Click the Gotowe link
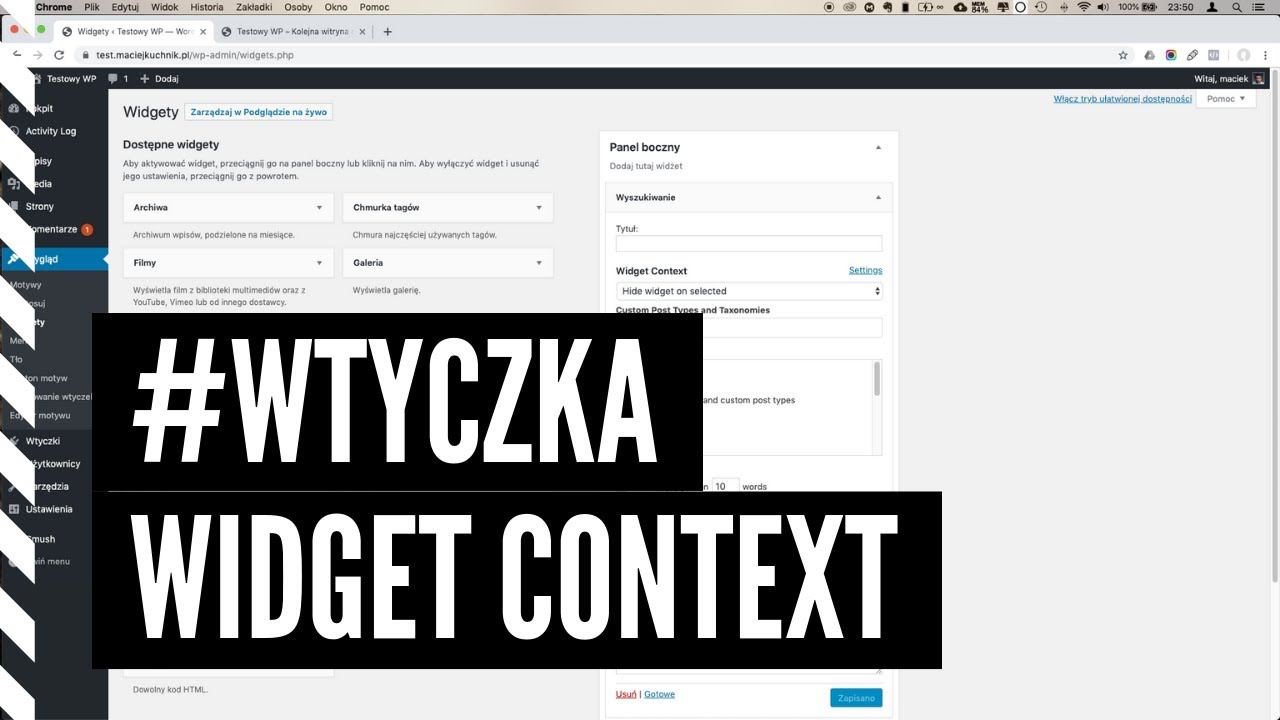This screenshot has height=720, width=1280. 659,694
